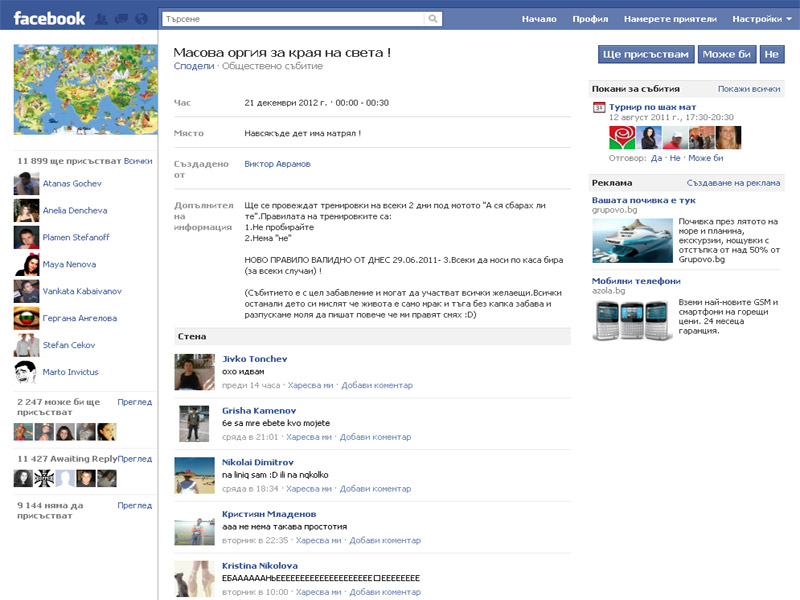Screen dimensions: 800x600
Task: Open notifications globe icon
Action: 141,18
